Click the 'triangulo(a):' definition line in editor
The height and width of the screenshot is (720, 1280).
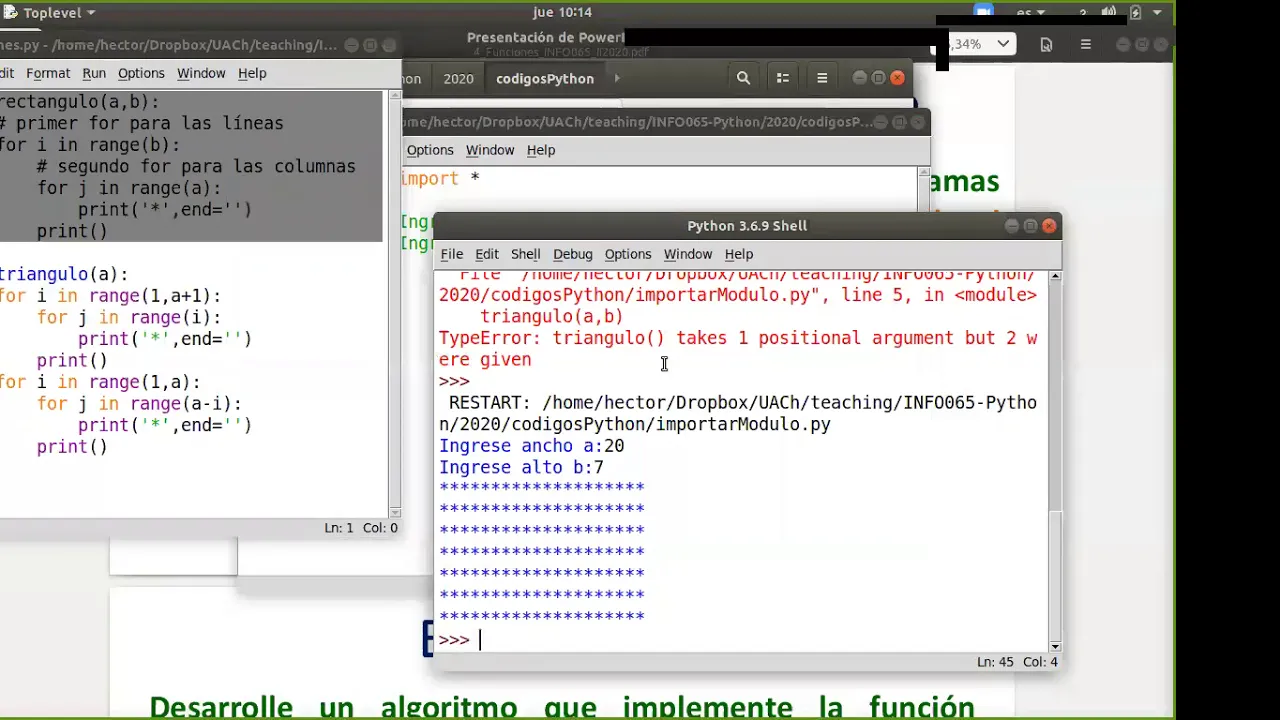(64, 274)
